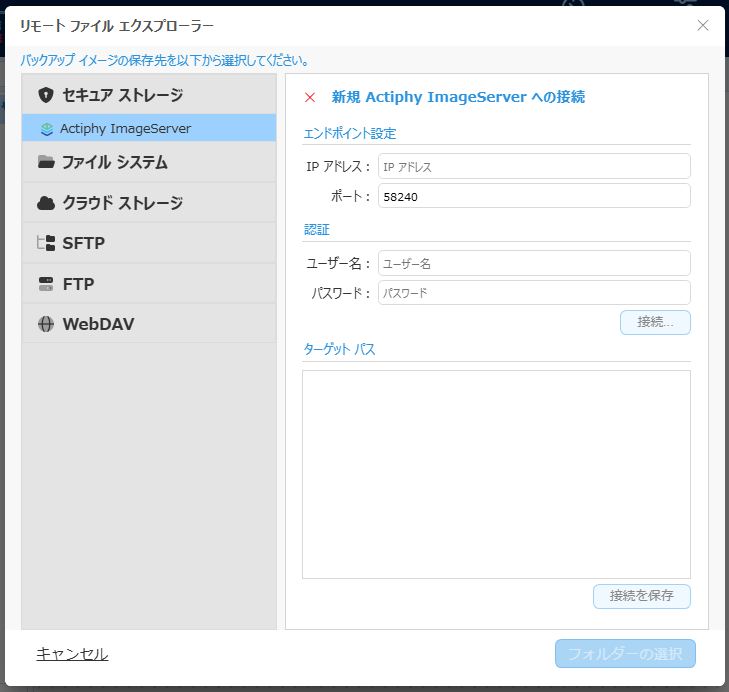Click the FTP server icon
Screen dimensions: 729x692
pos(46,284)
